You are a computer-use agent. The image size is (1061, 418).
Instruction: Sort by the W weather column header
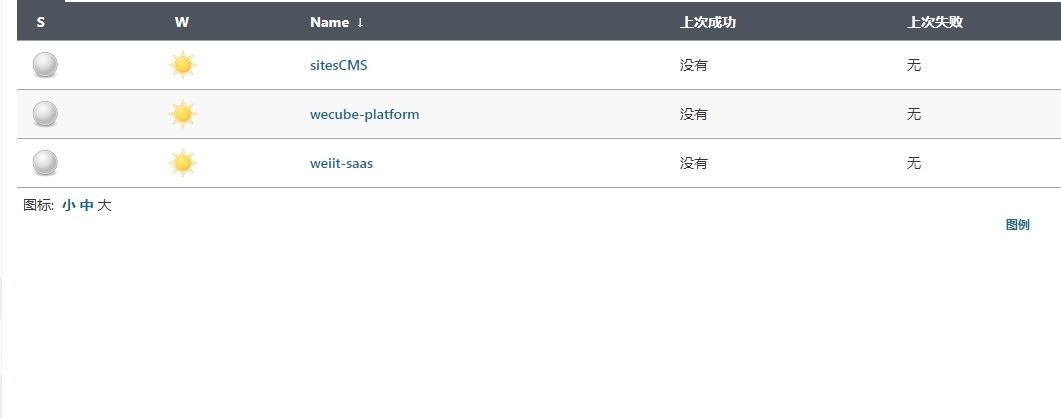coord(181,22)
